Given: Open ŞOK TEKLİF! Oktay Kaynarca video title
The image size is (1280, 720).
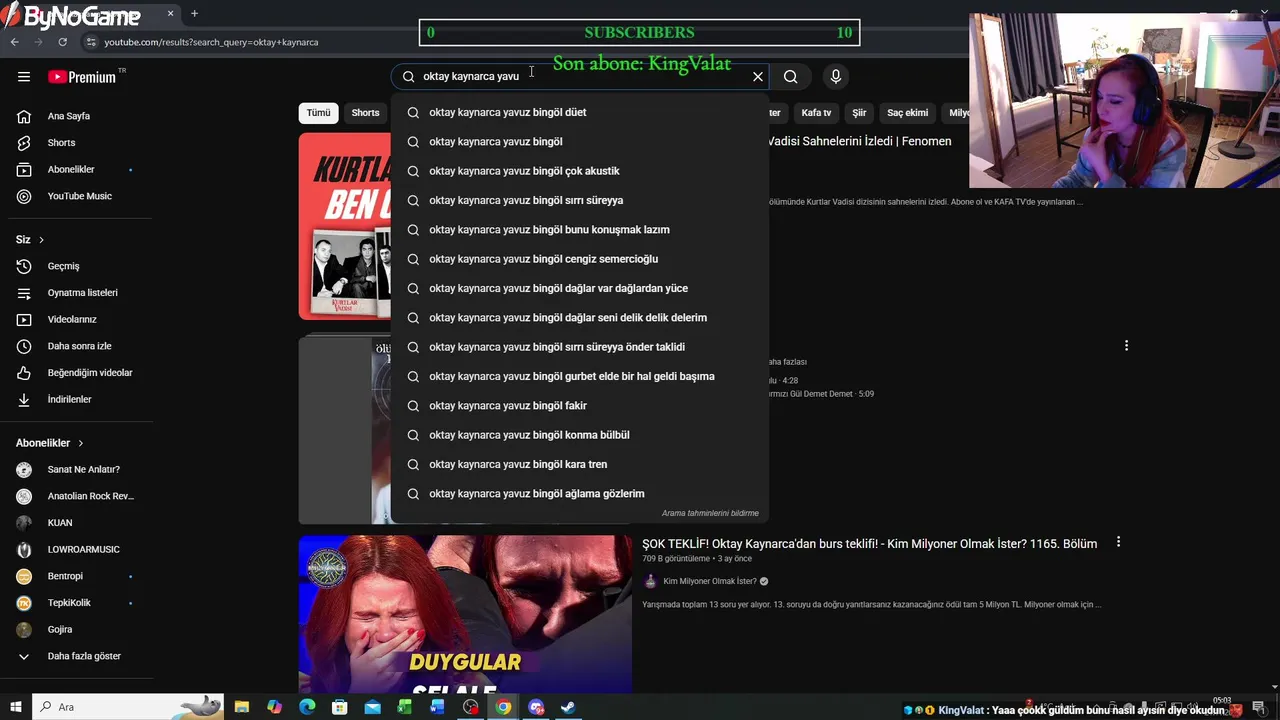Looking at the screenshot, I should [x=869, y=544].
